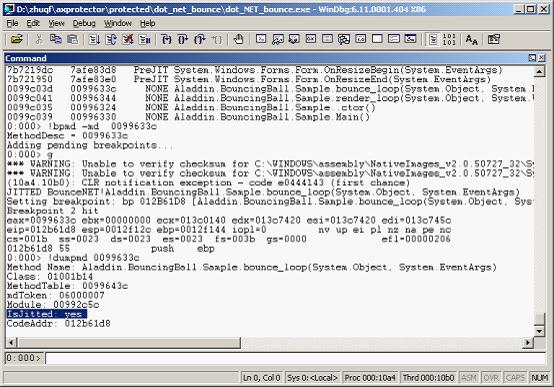Open the Call Stack window toolbar icon
This screenshot has width=554, height=387.
(344, 39)
